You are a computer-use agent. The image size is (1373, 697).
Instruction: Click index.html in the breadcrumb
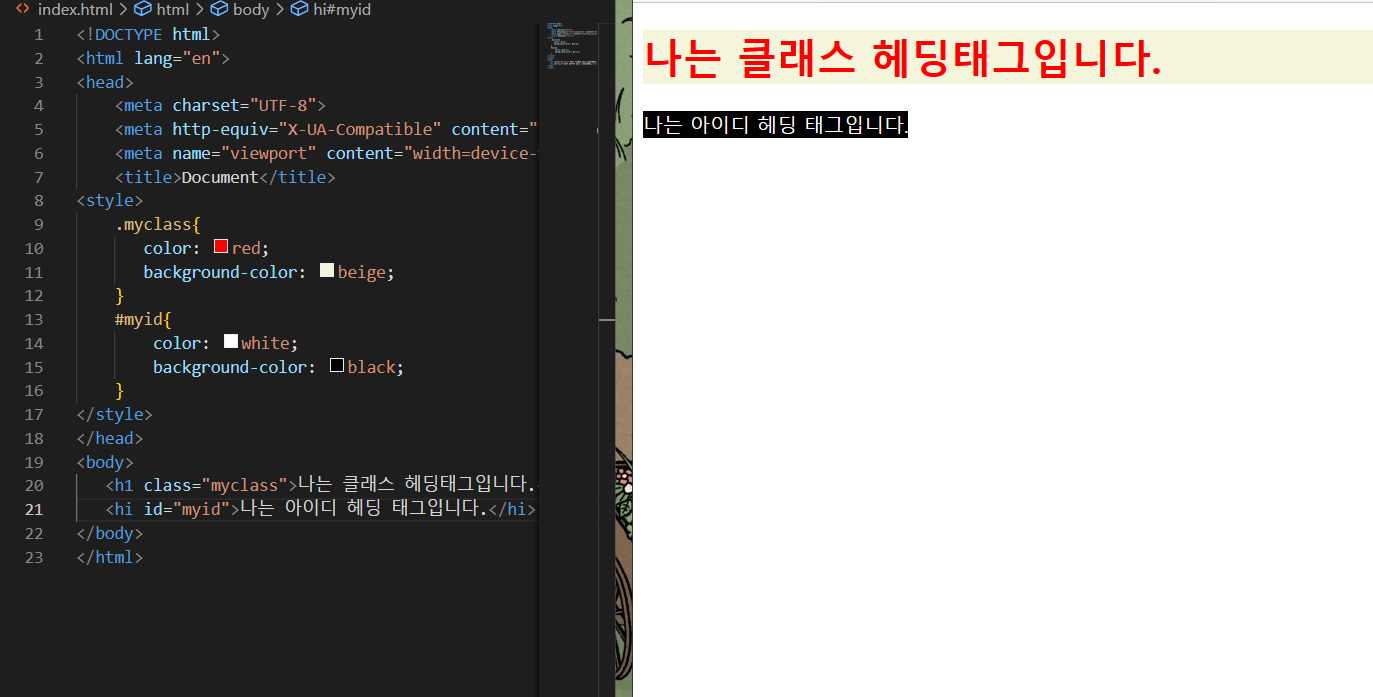[x=76, y=10]
